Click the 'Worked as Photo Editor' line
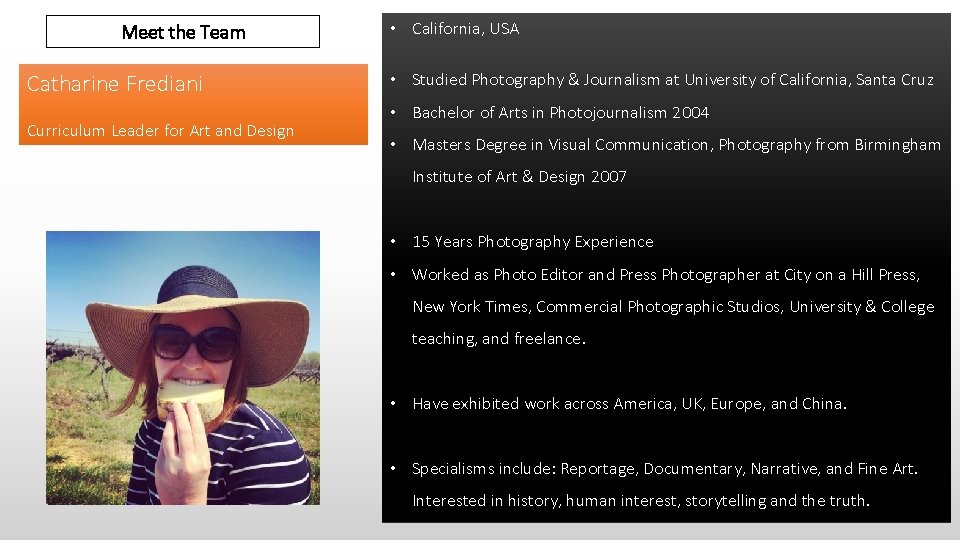 tap(666, 275)
